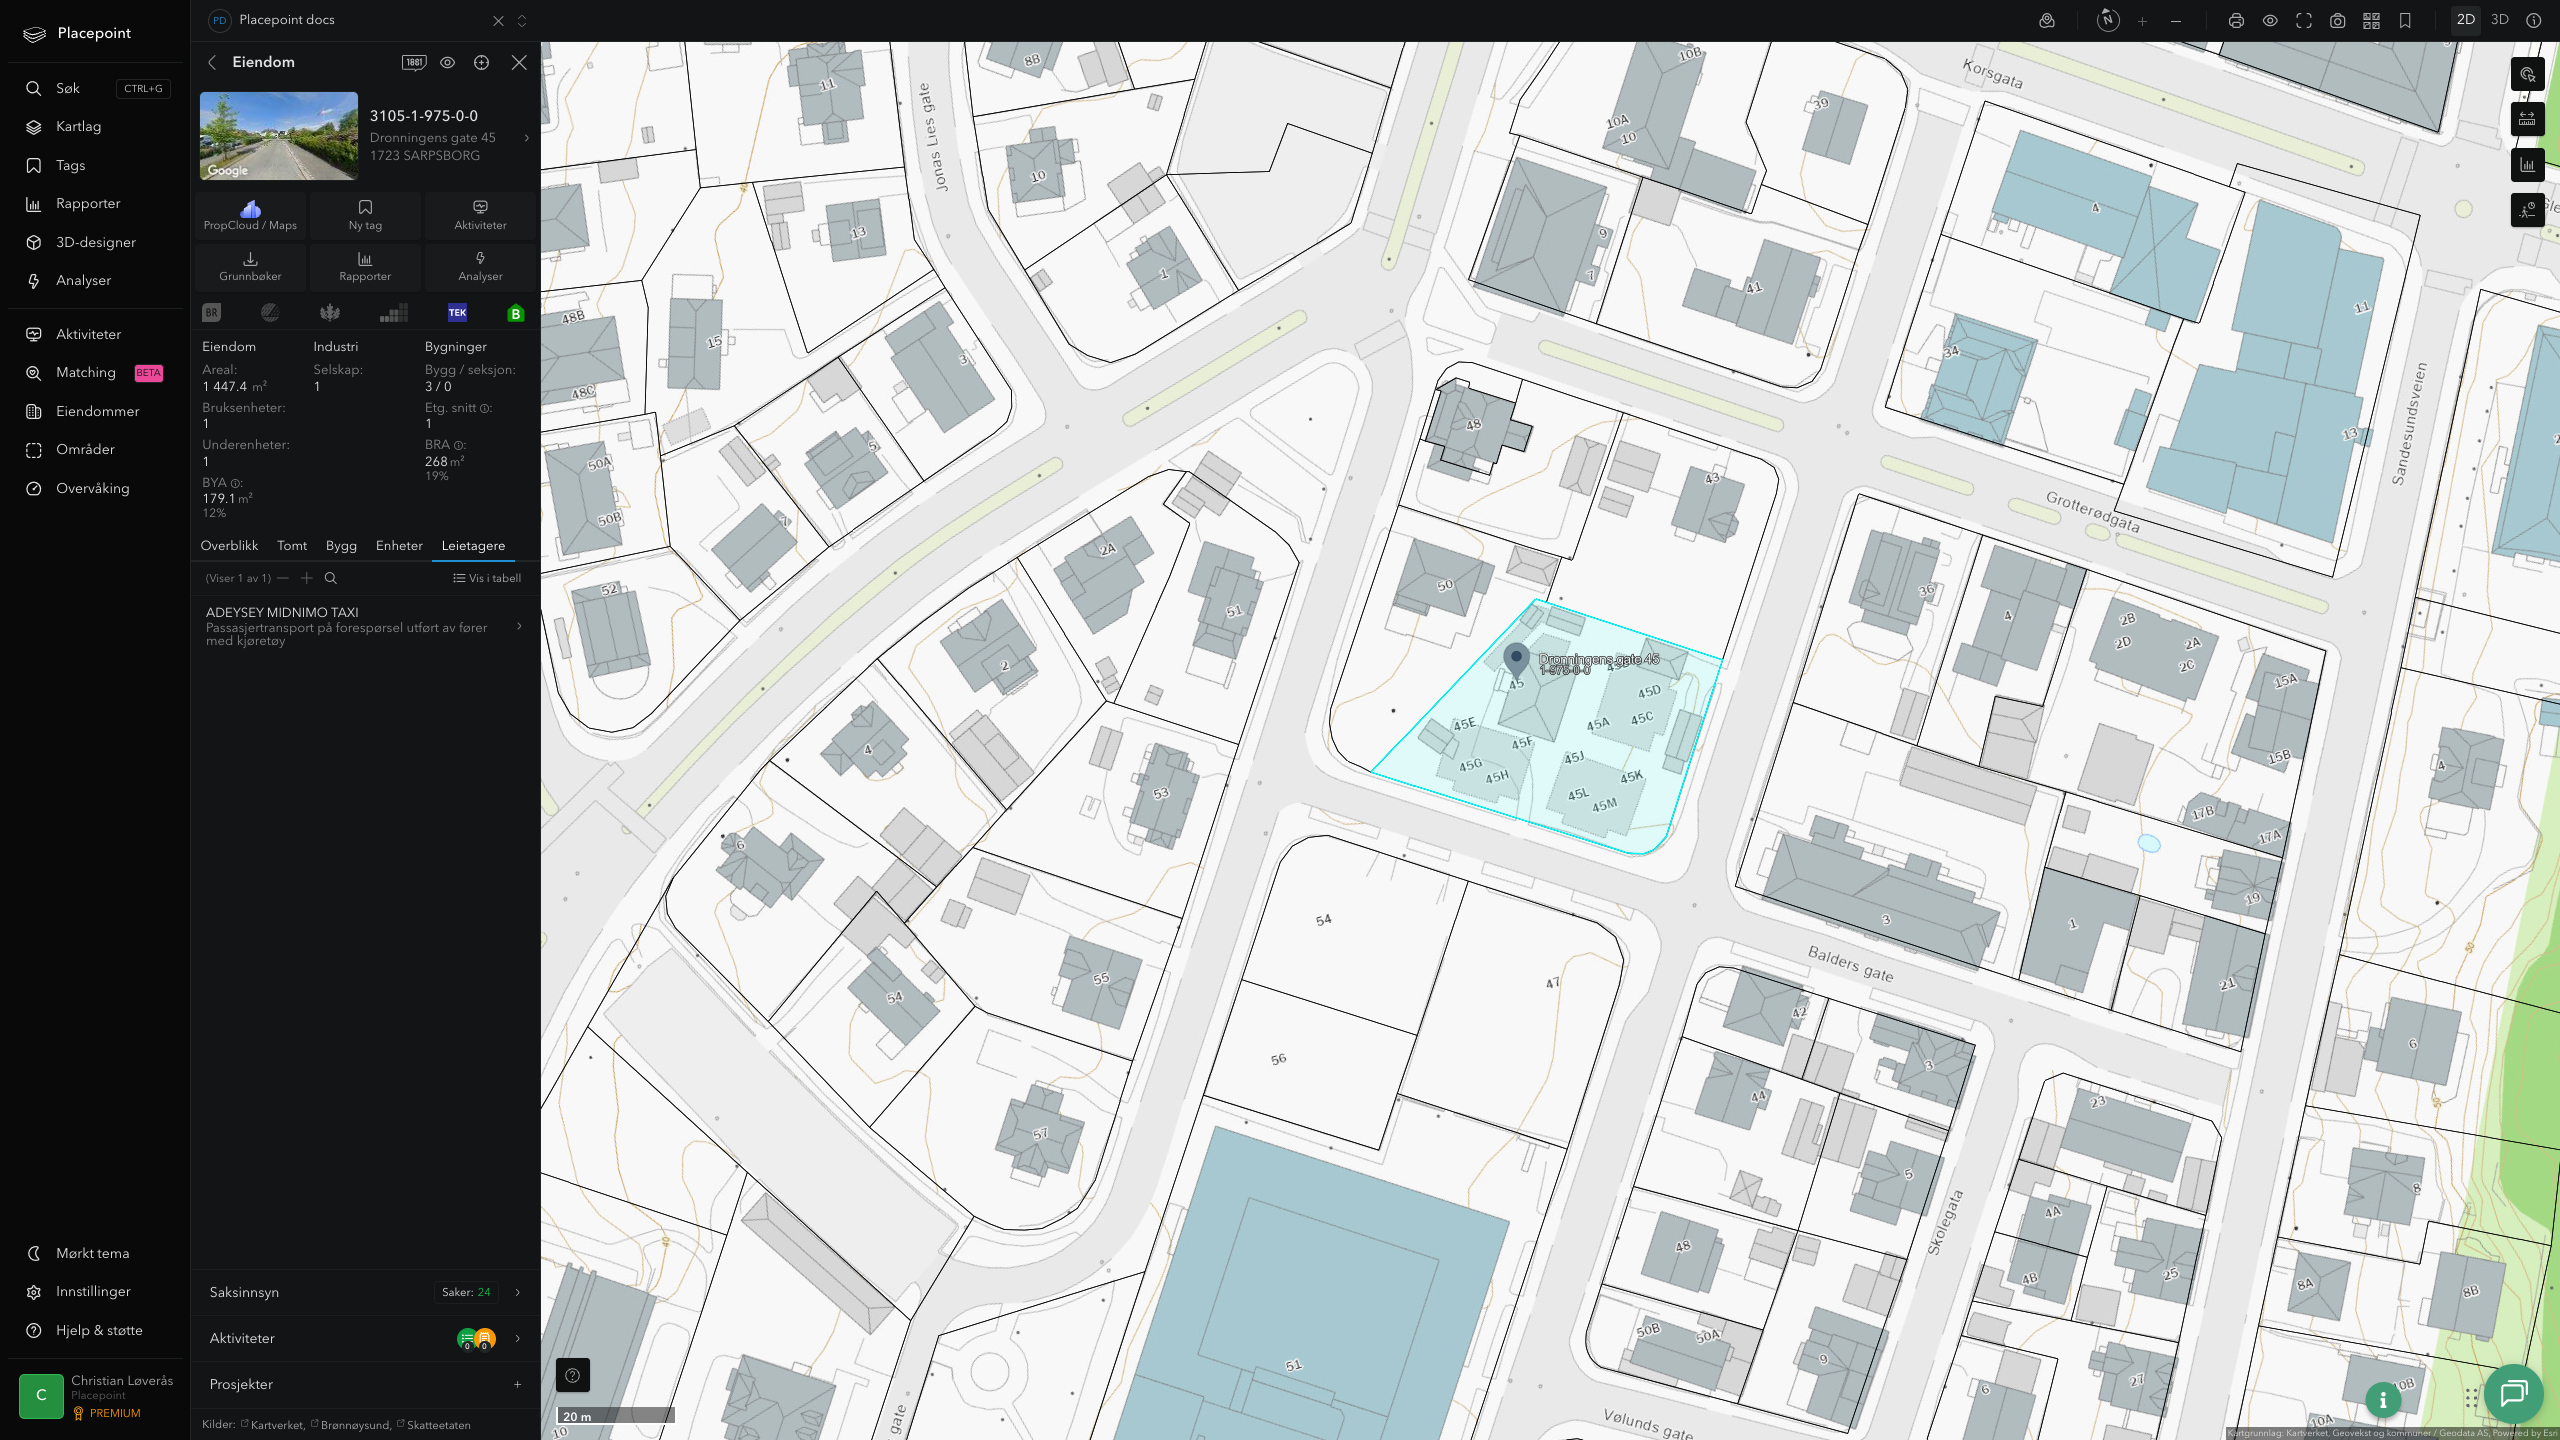Open Rapporter tile in property panel
This screenshot has width=2560, height=1440.
(x=365, y=266)
